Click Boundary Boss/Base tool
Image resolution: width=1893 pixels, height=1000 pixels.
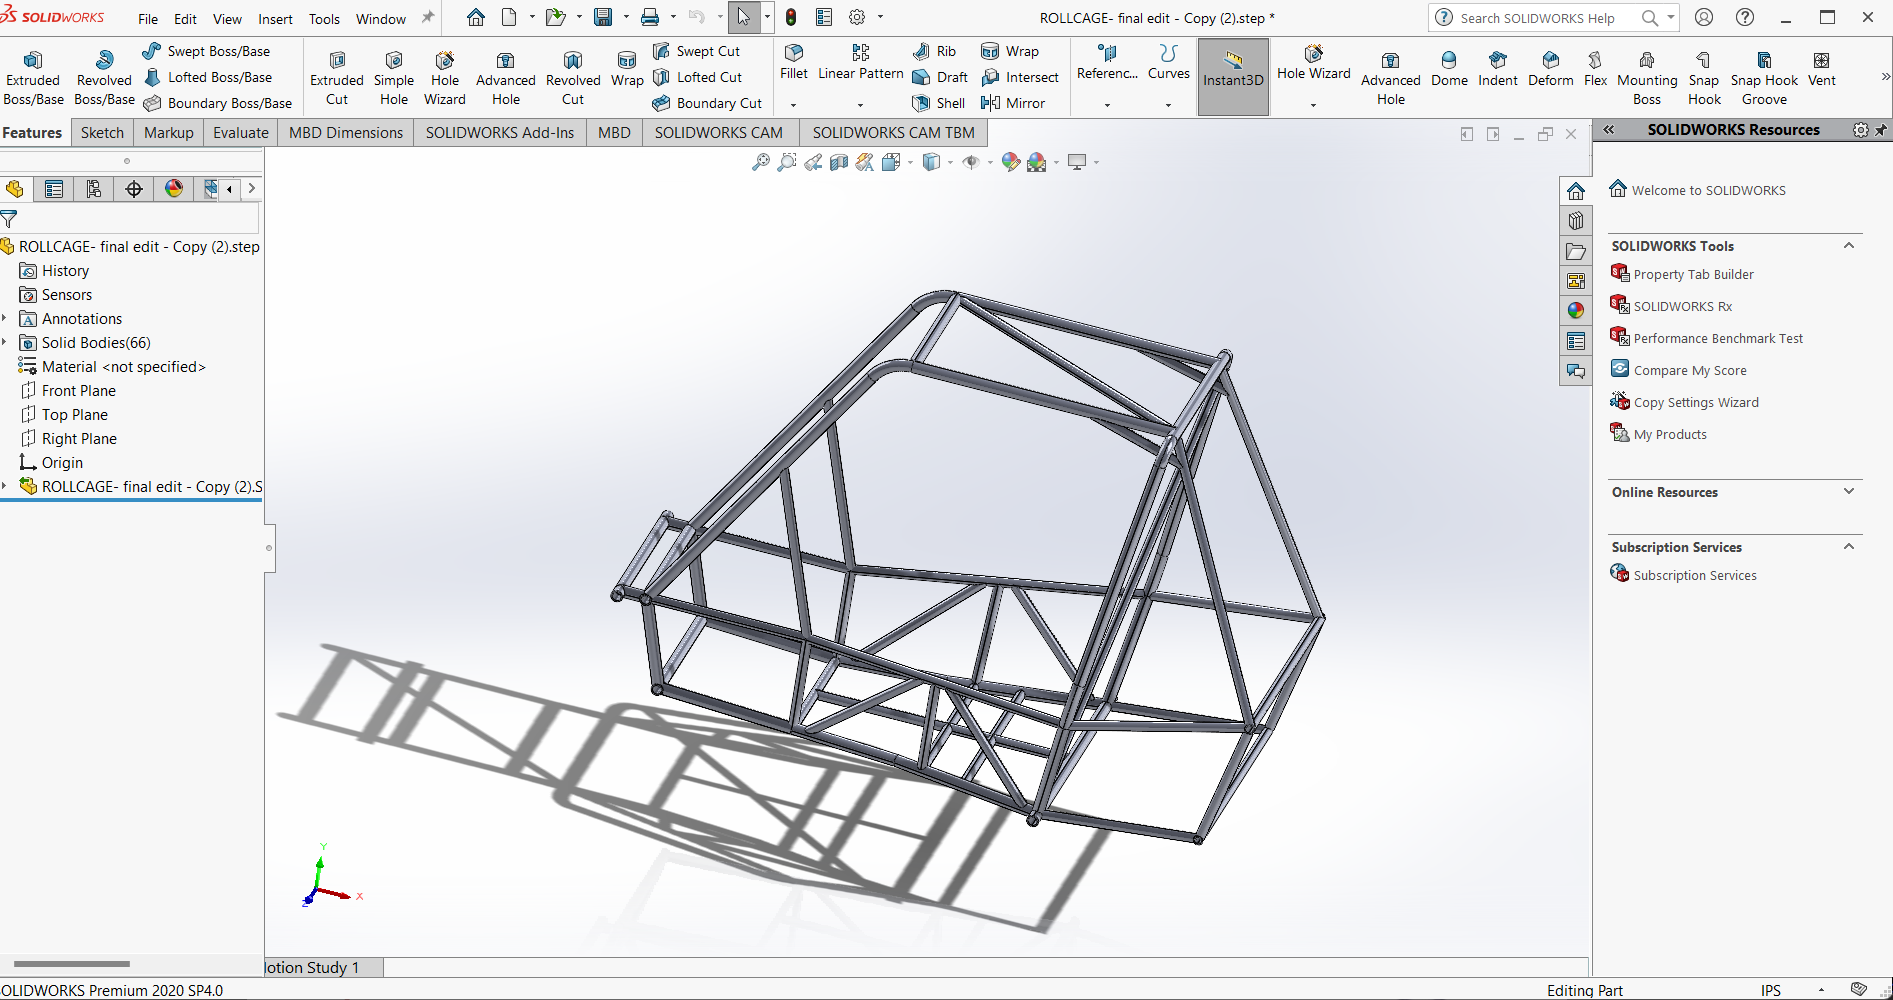(x=218, y=103)
